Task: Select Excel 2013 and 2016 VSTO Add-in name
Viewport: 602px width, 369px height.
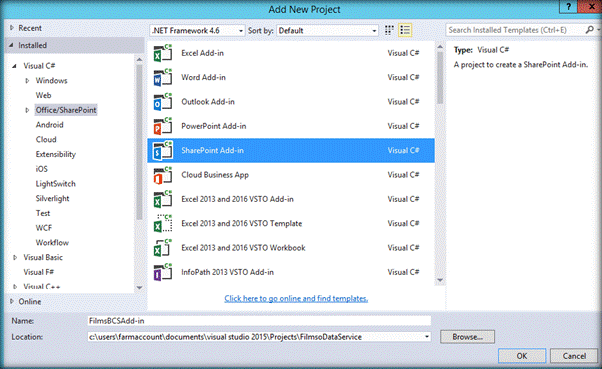Action: (237, 199)
